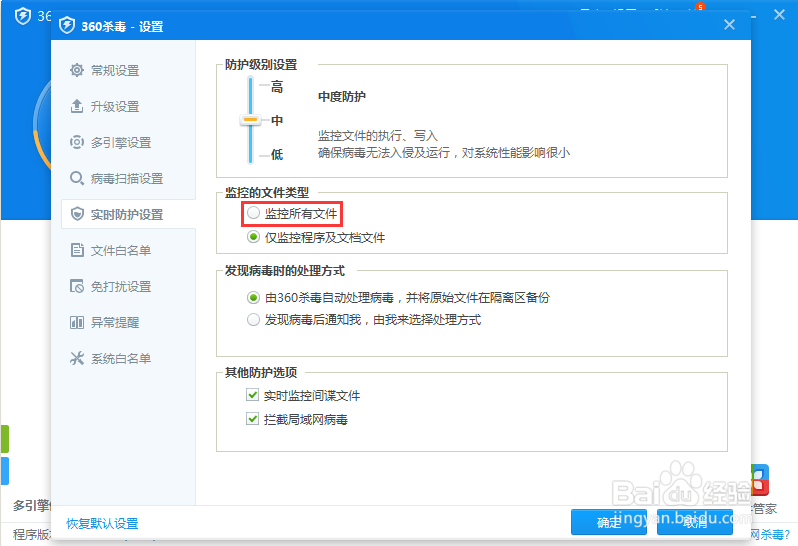798x546 pixels.
Task: Click the 360杀毒 shield logo in dialog title
Action: [67, 25]
